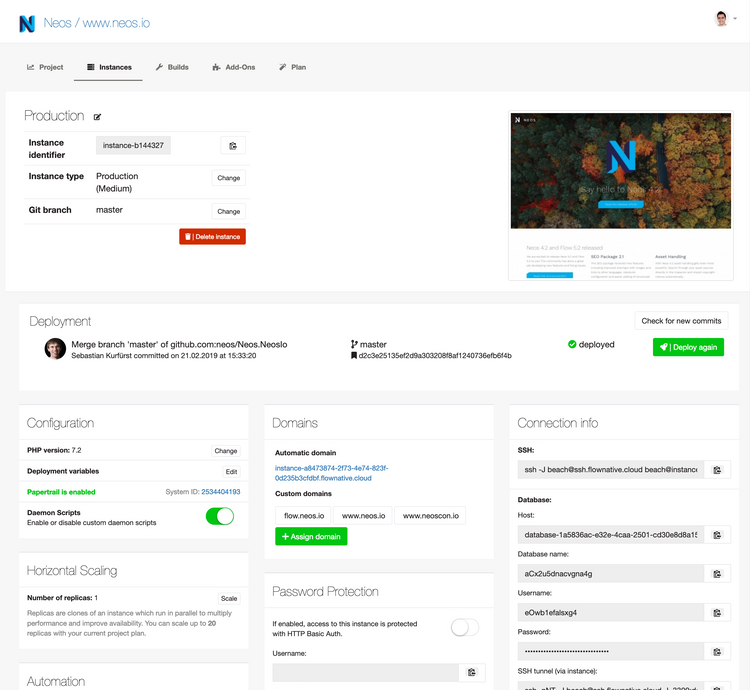Open Papertrail System ID 2534404193 link
The image size is (750, 690).
click(221, 492)
